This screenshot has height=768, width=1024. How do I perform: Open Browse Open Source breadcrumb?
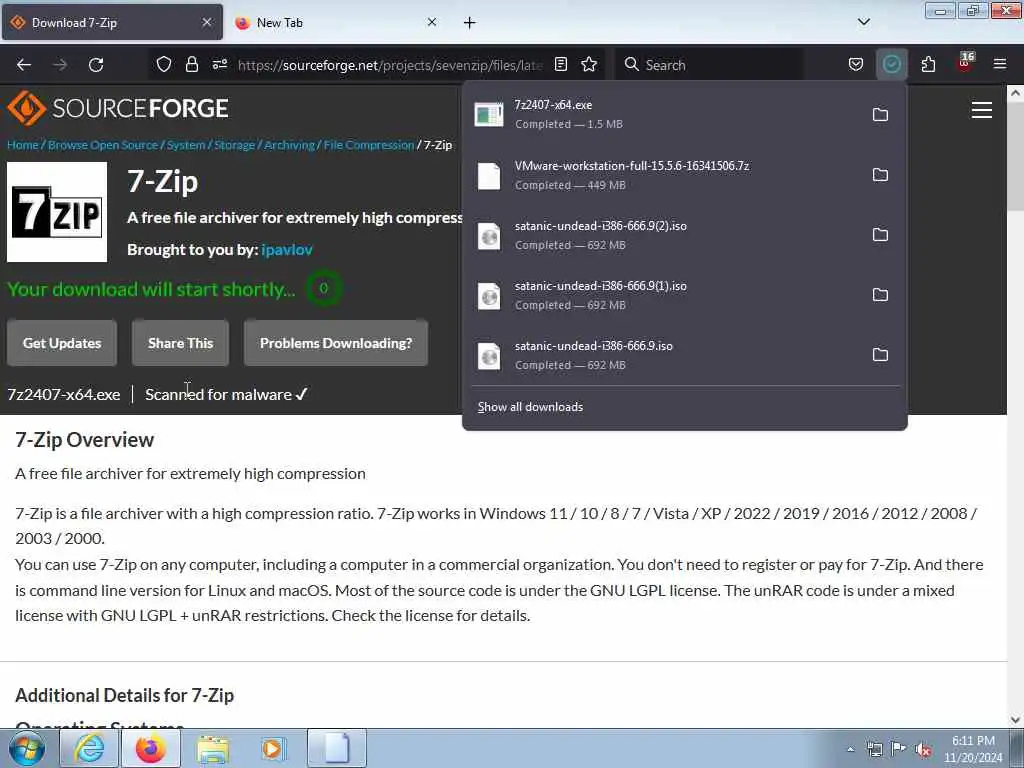point(103,145)
